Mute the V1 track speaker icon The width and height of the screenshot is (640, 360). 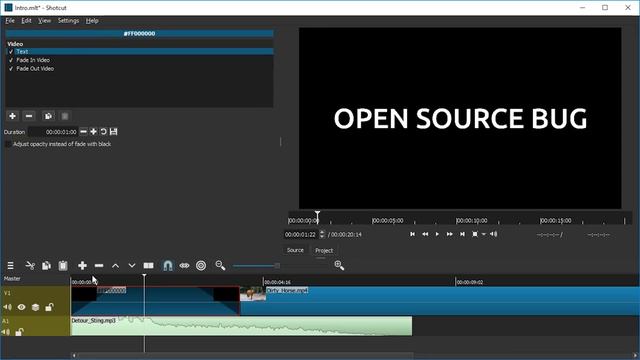7,307
